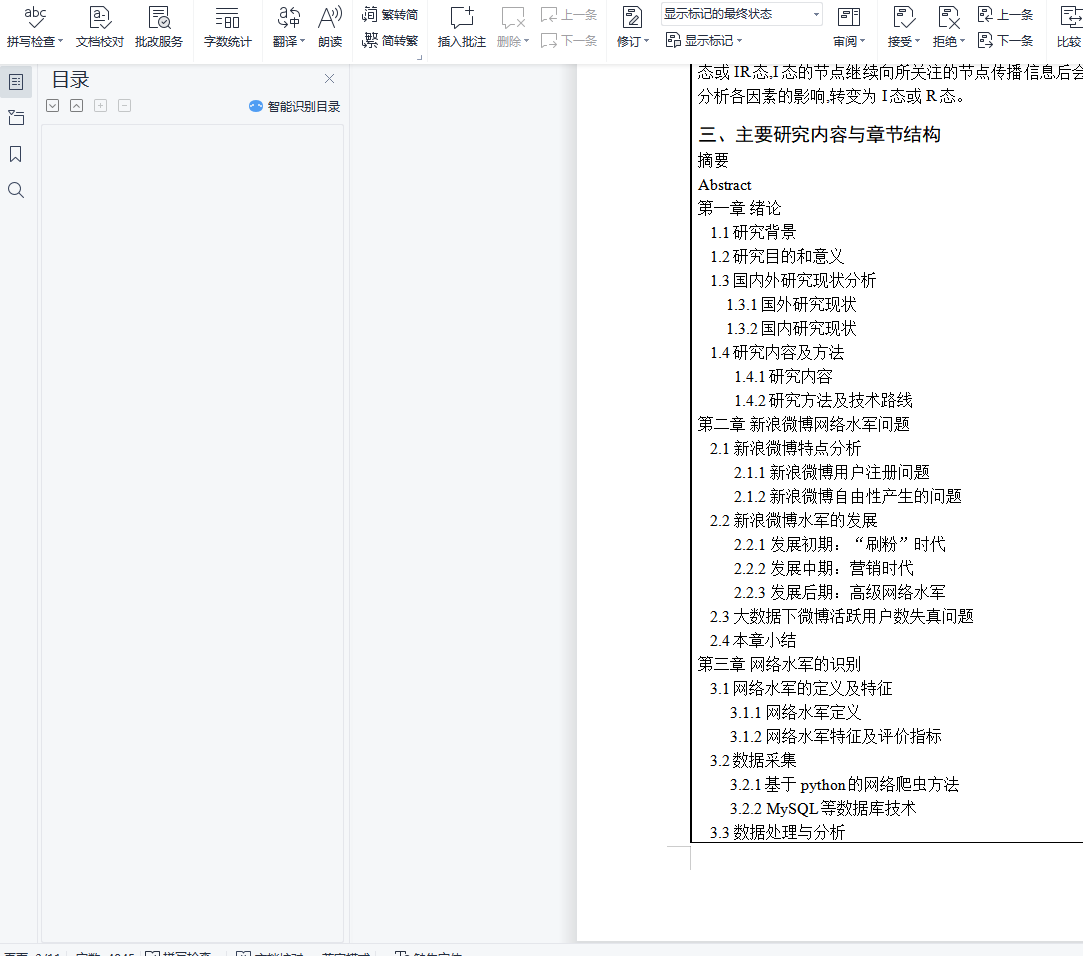Viewport: 1083px width, 956px height.
Task: Click the 摘要 line in document
Action: point(713,160)
